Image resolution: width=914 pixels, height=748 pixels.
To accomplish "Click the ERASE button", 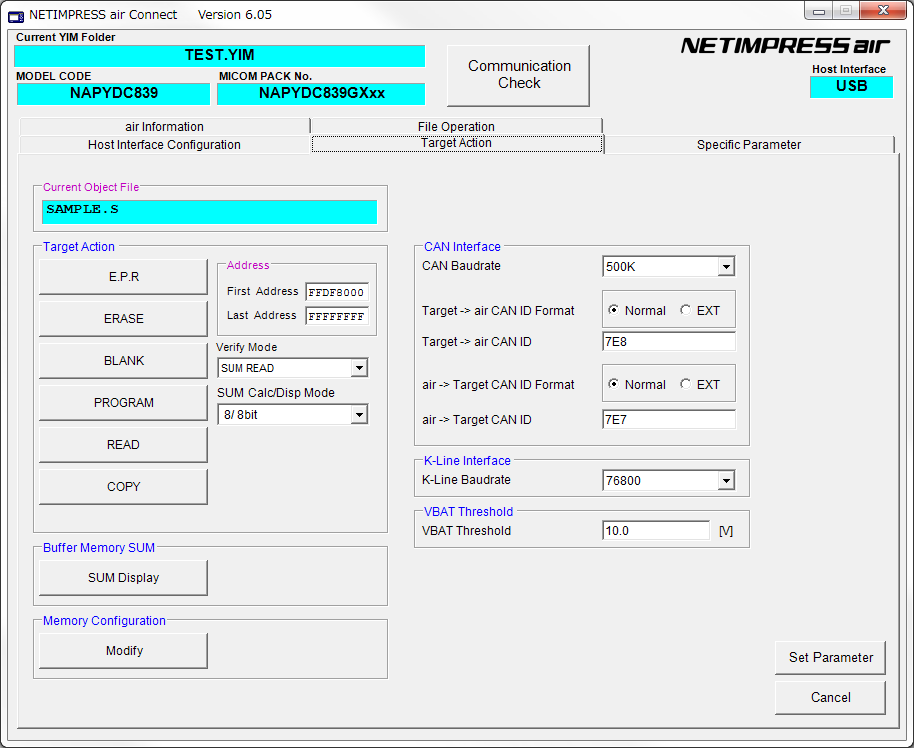I will (124, 319).
